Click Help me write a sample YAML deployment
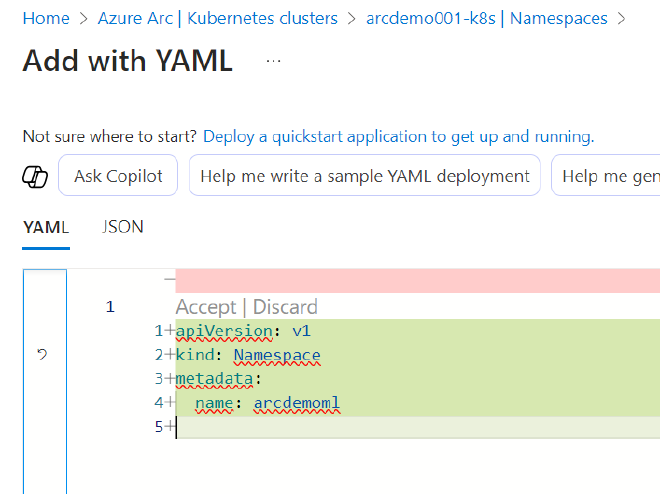 pyautogui.click(x=365, y=175)
